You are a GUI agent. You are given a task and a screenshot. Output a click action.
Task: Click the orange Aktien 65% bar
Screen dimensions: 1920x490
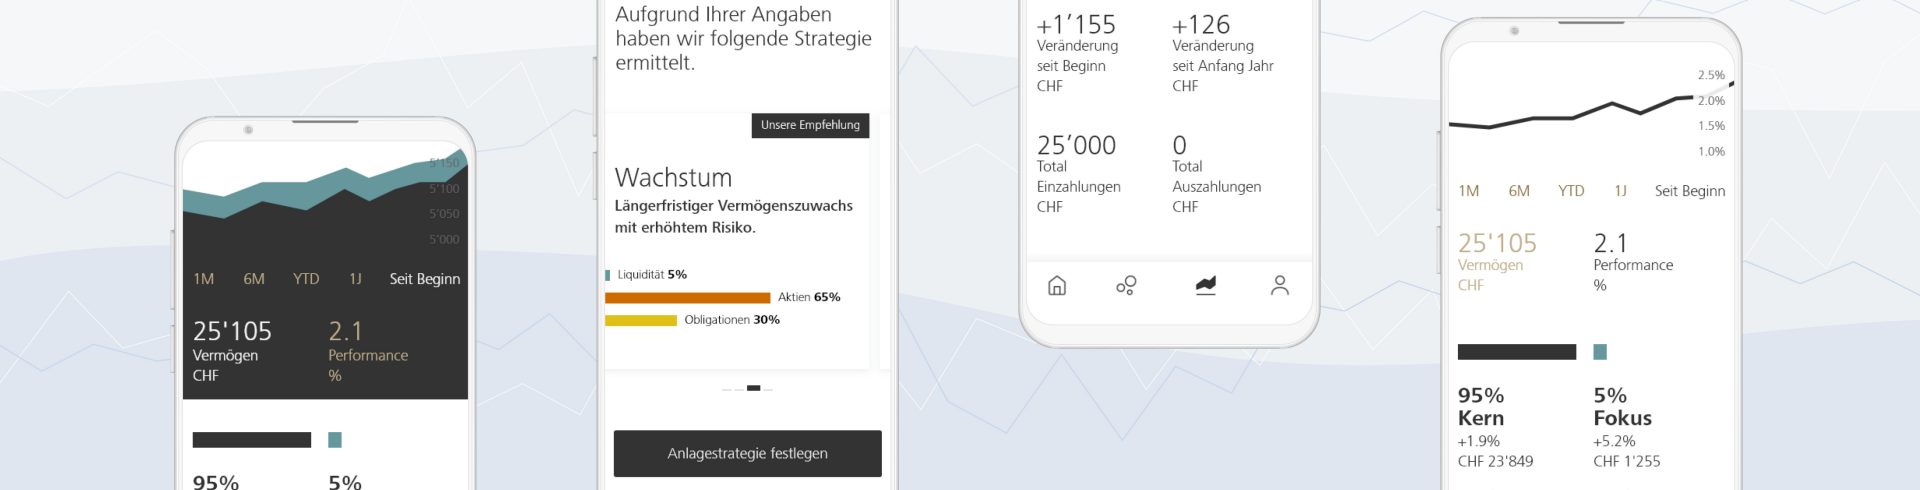point(688,298)
